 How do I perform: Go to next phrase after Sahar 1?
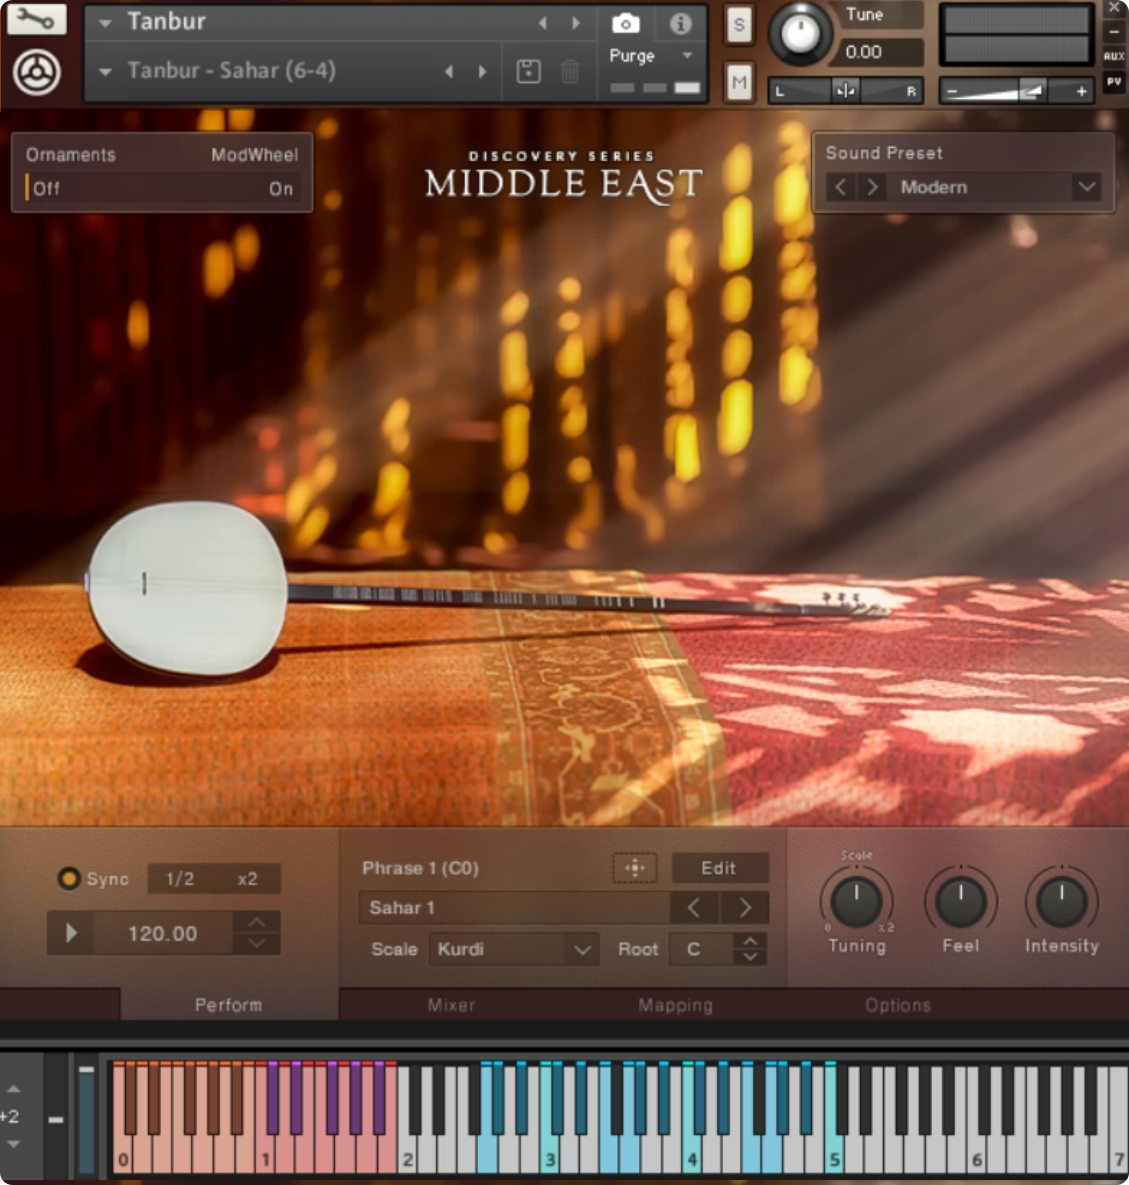[745, 907]
